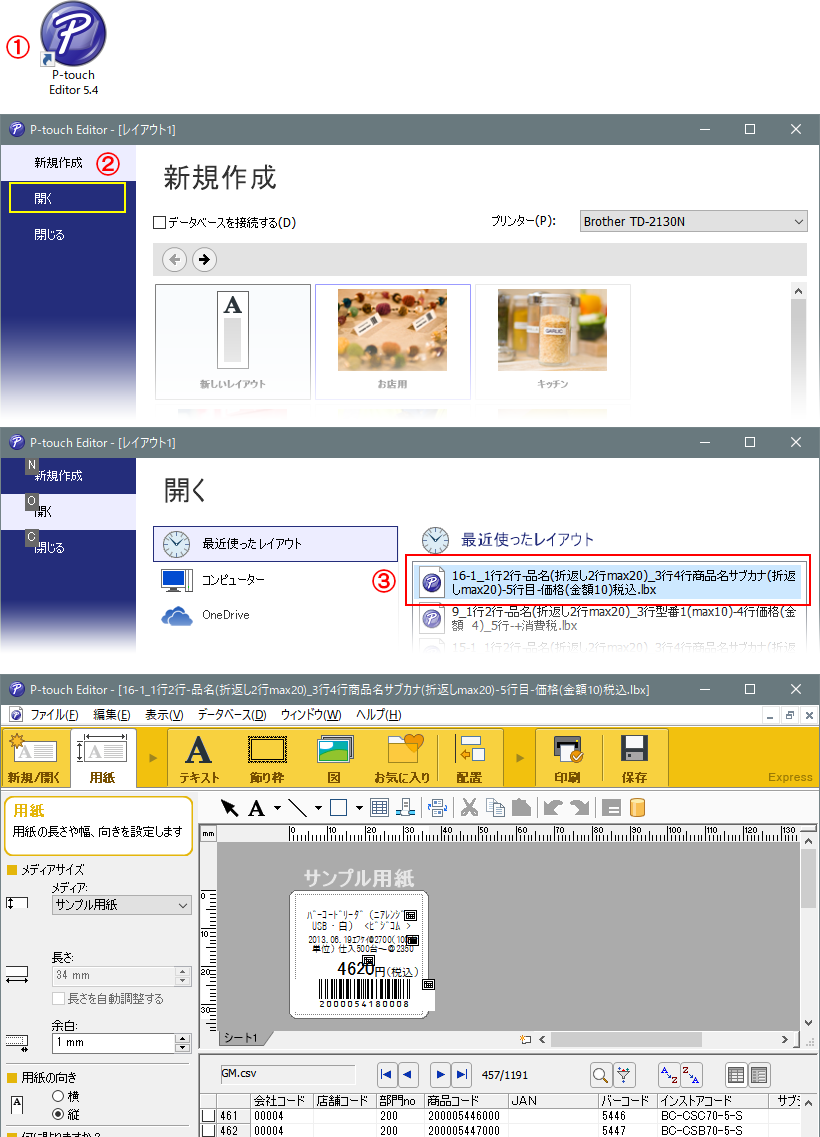Expand the ribbon arrow after 用紙 tab

[x=152, y=758]
